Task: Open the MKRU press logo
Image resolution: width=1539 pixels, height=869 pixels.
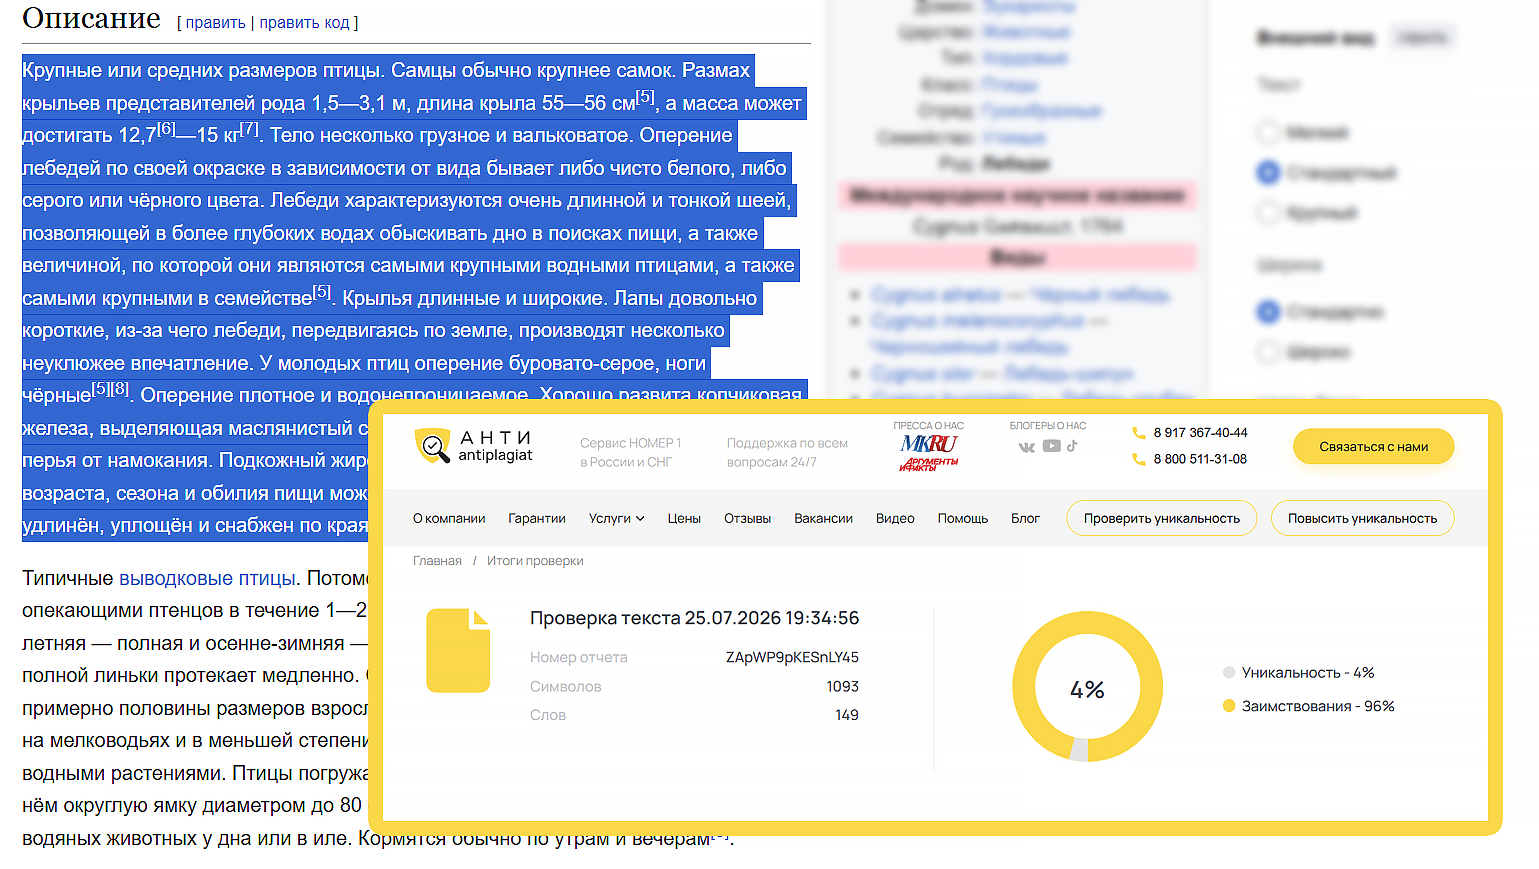Action: click(929, 444)
